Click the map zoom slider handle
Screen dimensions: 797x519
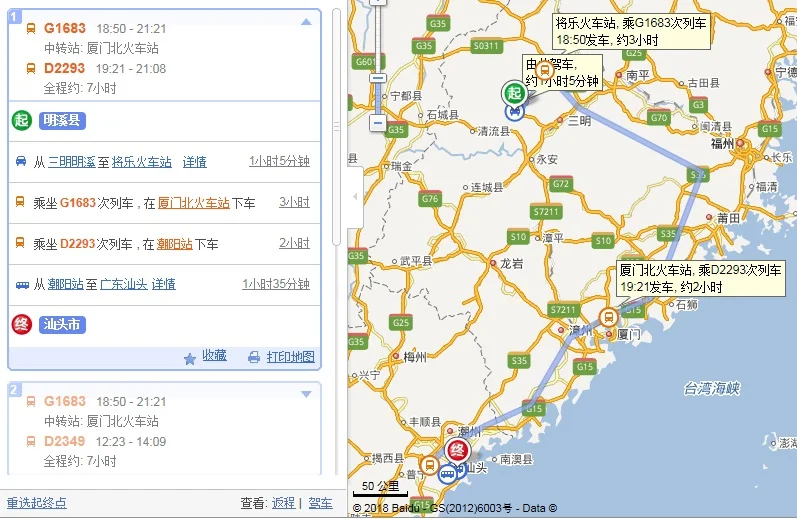point(378,78)
